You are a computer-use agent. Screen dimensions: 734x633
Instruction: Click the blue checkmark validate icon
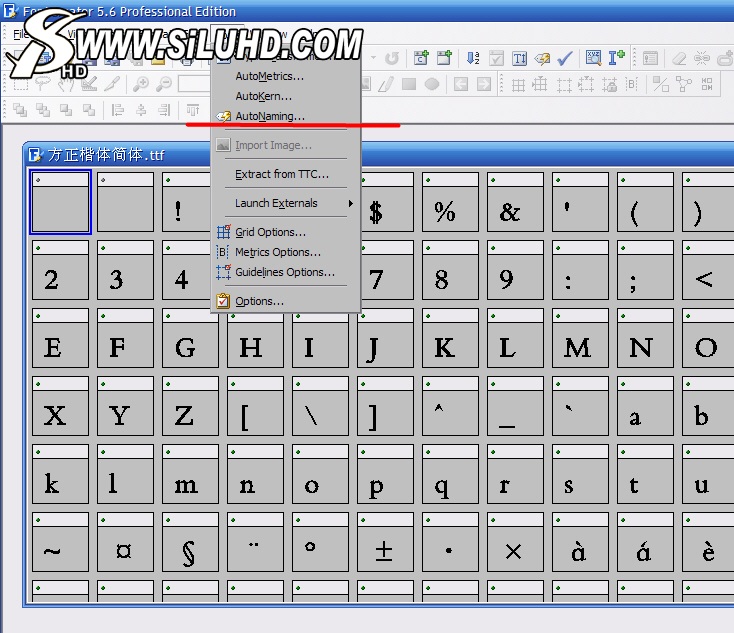point(565,59)
